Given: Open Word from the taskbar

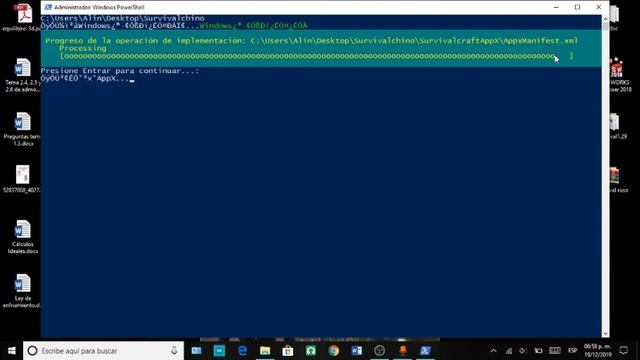Looking at the screenshot, I should pos(357,351).
